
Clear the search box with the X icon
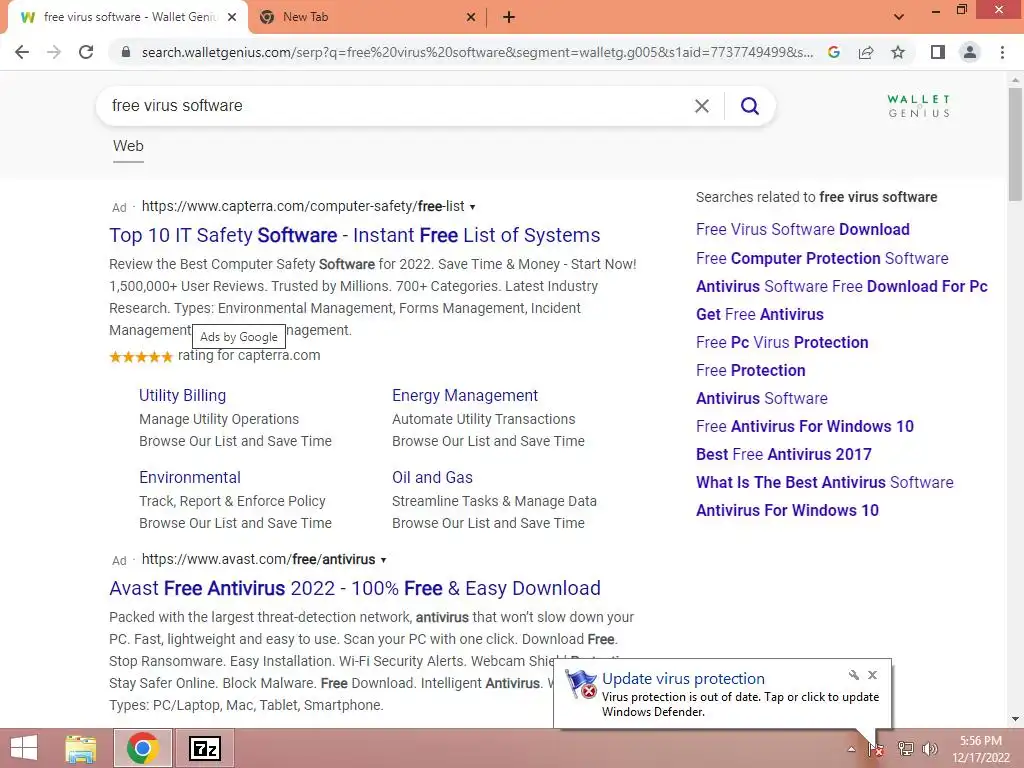702,106
